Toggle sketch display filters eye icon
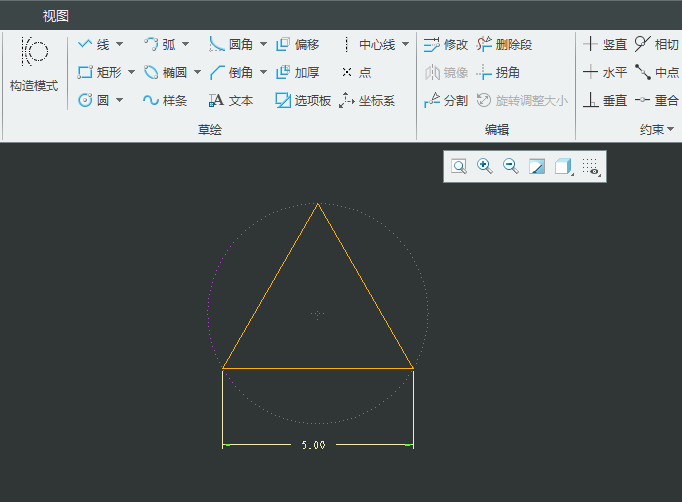682x502 pixels. [591, 166]
